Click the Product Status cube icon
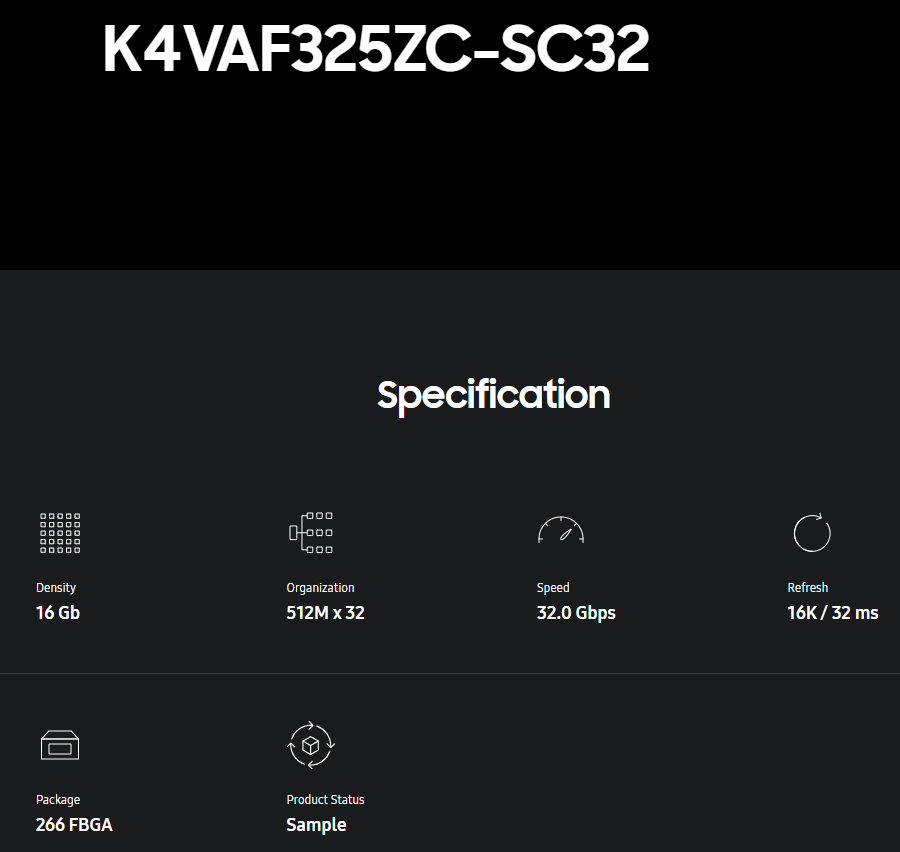The height and width of the screenshot is (852, 900). tap(311, 745)
